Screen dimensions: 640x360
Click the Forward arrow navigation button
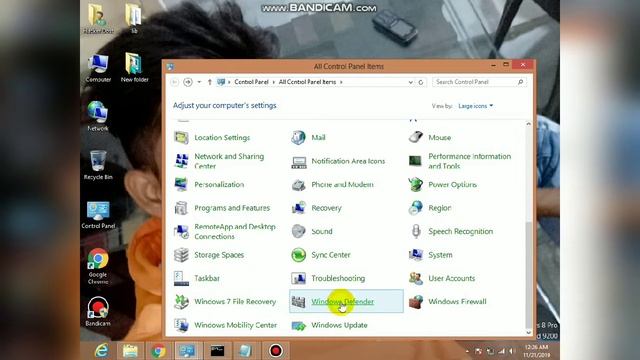tap(188, 82)
